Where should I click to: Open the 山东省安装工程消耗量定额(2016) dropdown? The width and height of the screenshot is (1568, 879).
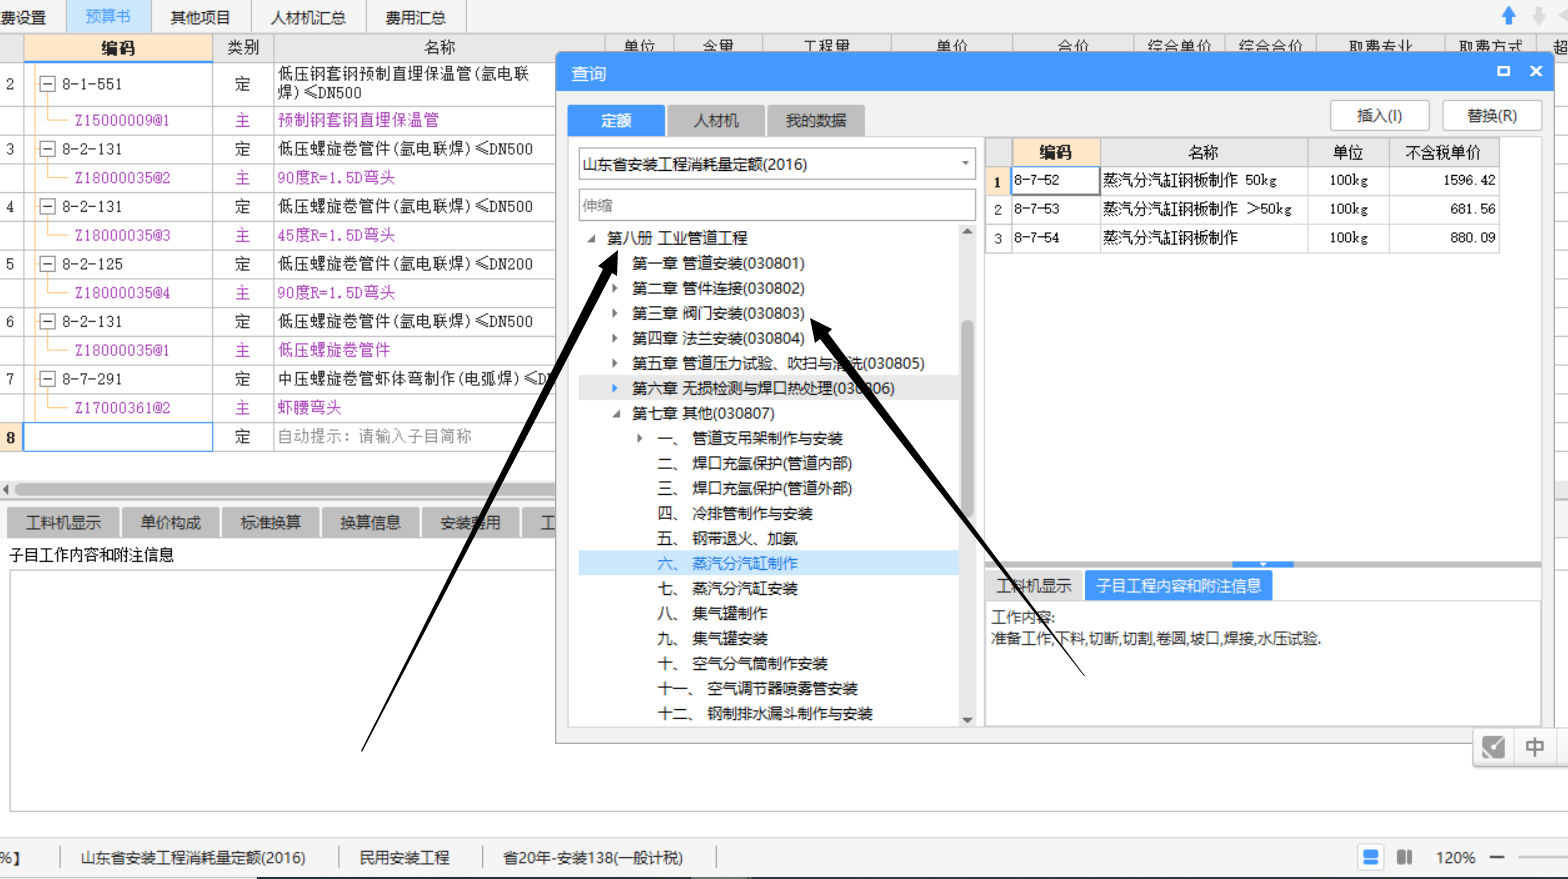[x=965, y=164]
